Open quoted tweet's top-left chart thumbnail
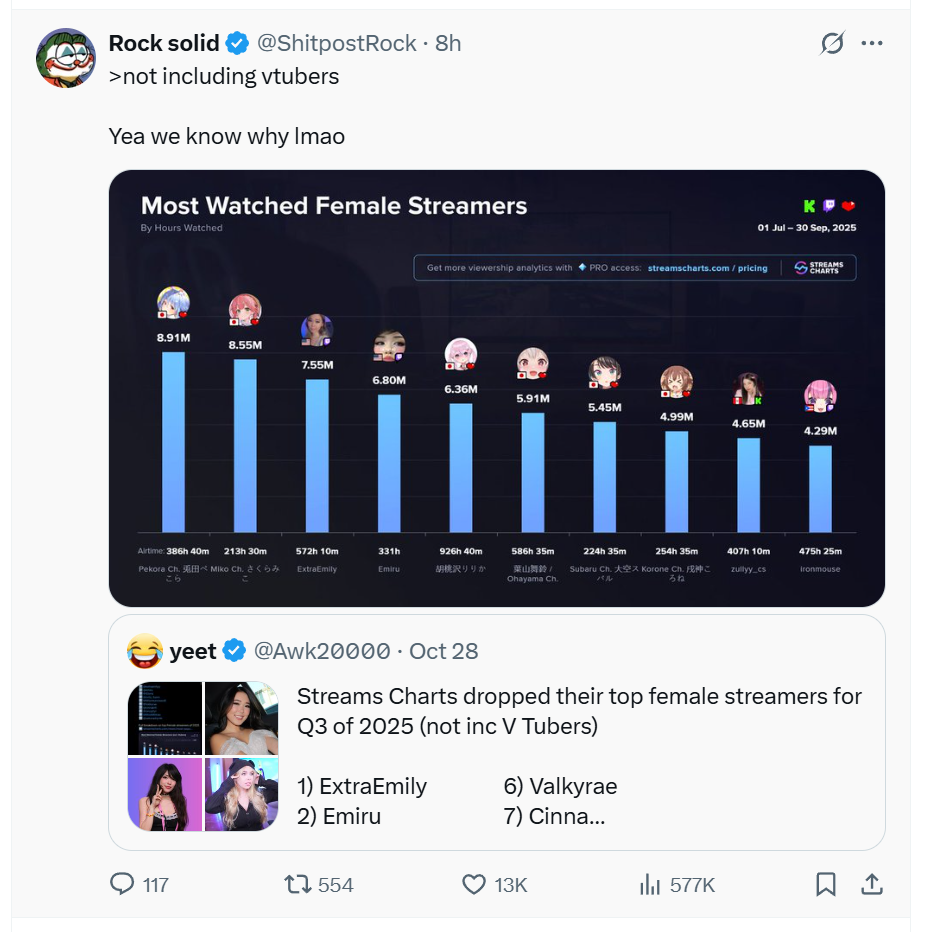929x932 pixels. tap(165, 718)
